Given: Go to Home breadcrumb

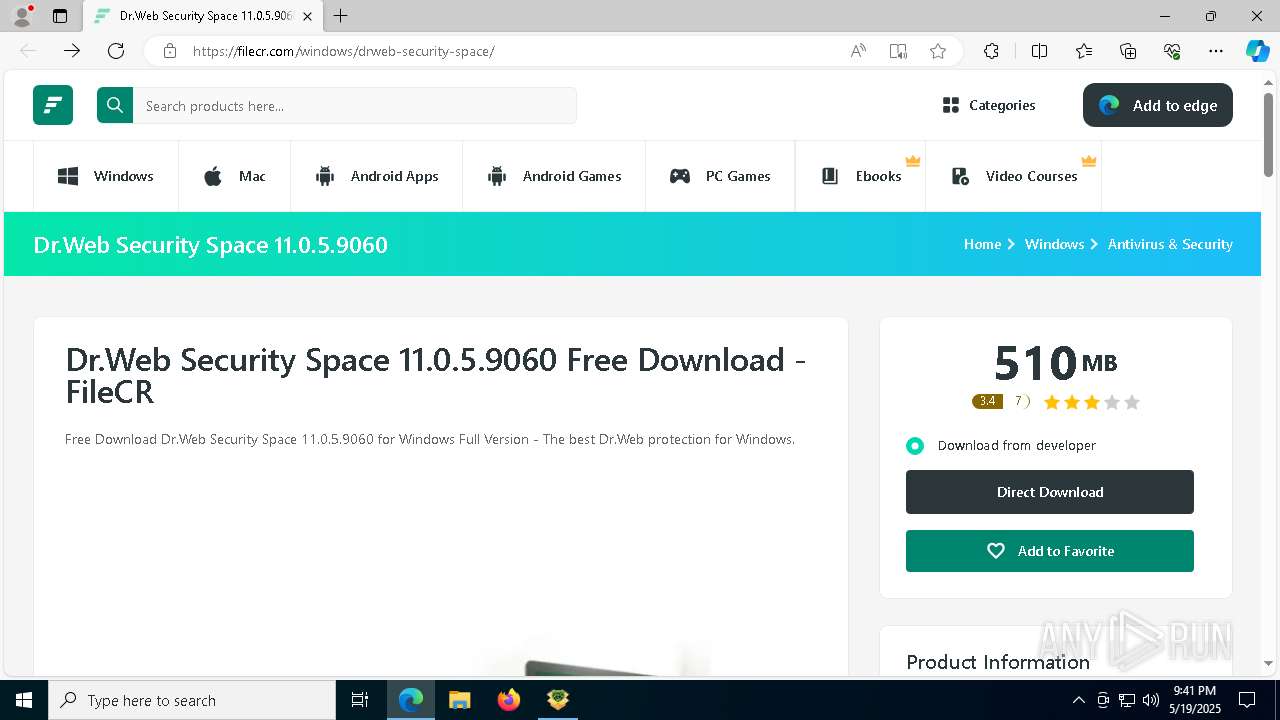Looking at the screenshot, I should pos(982,244).
